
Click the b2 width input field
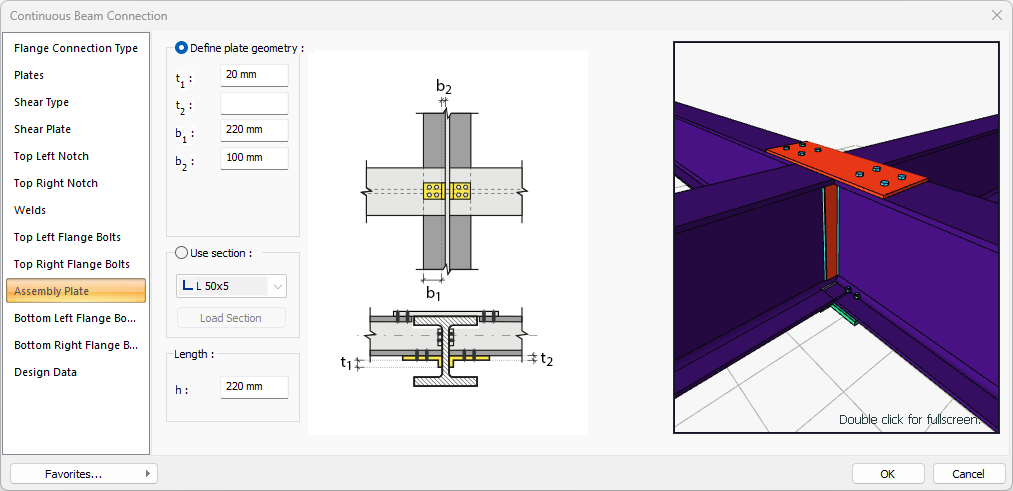coord(254,158)
